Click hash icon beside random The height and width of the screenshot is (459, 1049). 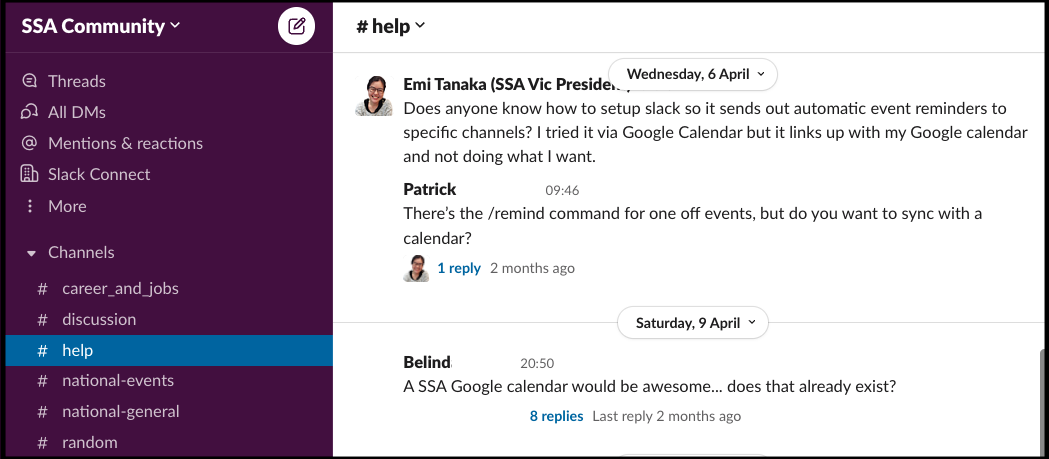click(42, 442)
